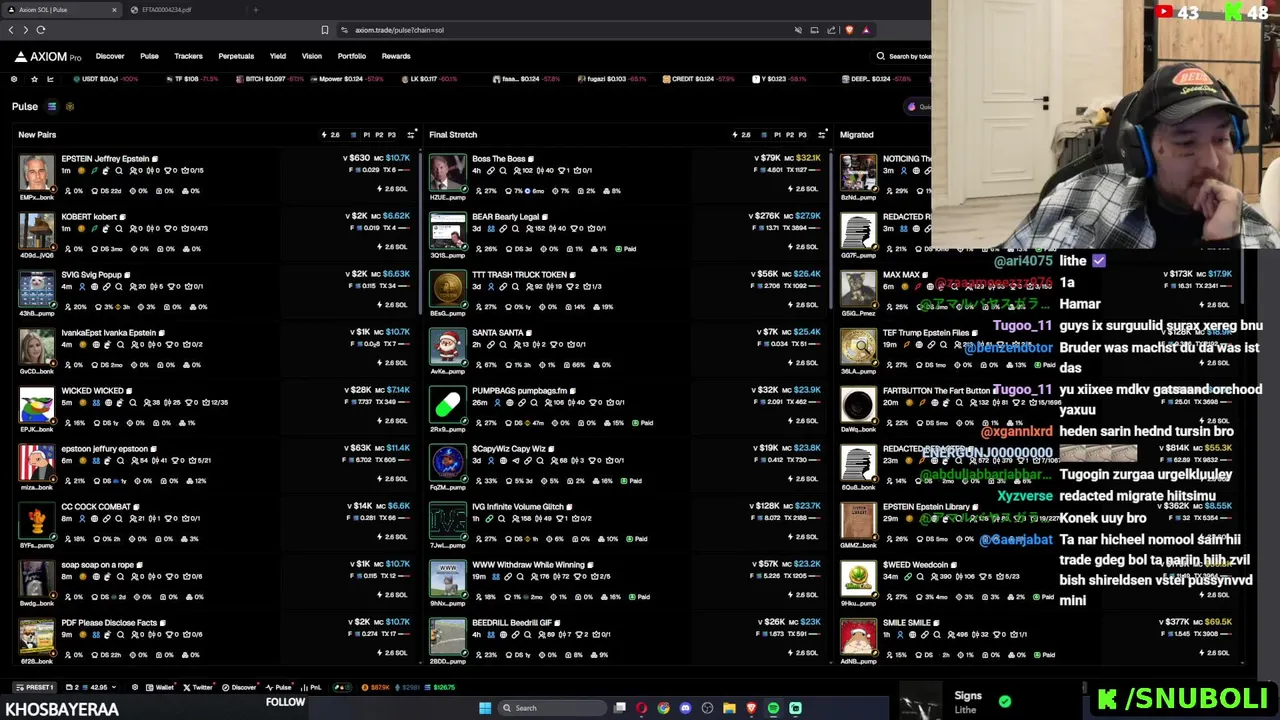Open TTT TRASH TRUCK TOKEN coin thumbnail
This screenshot has height=720, width=1280.
click(x=448, y=289)
